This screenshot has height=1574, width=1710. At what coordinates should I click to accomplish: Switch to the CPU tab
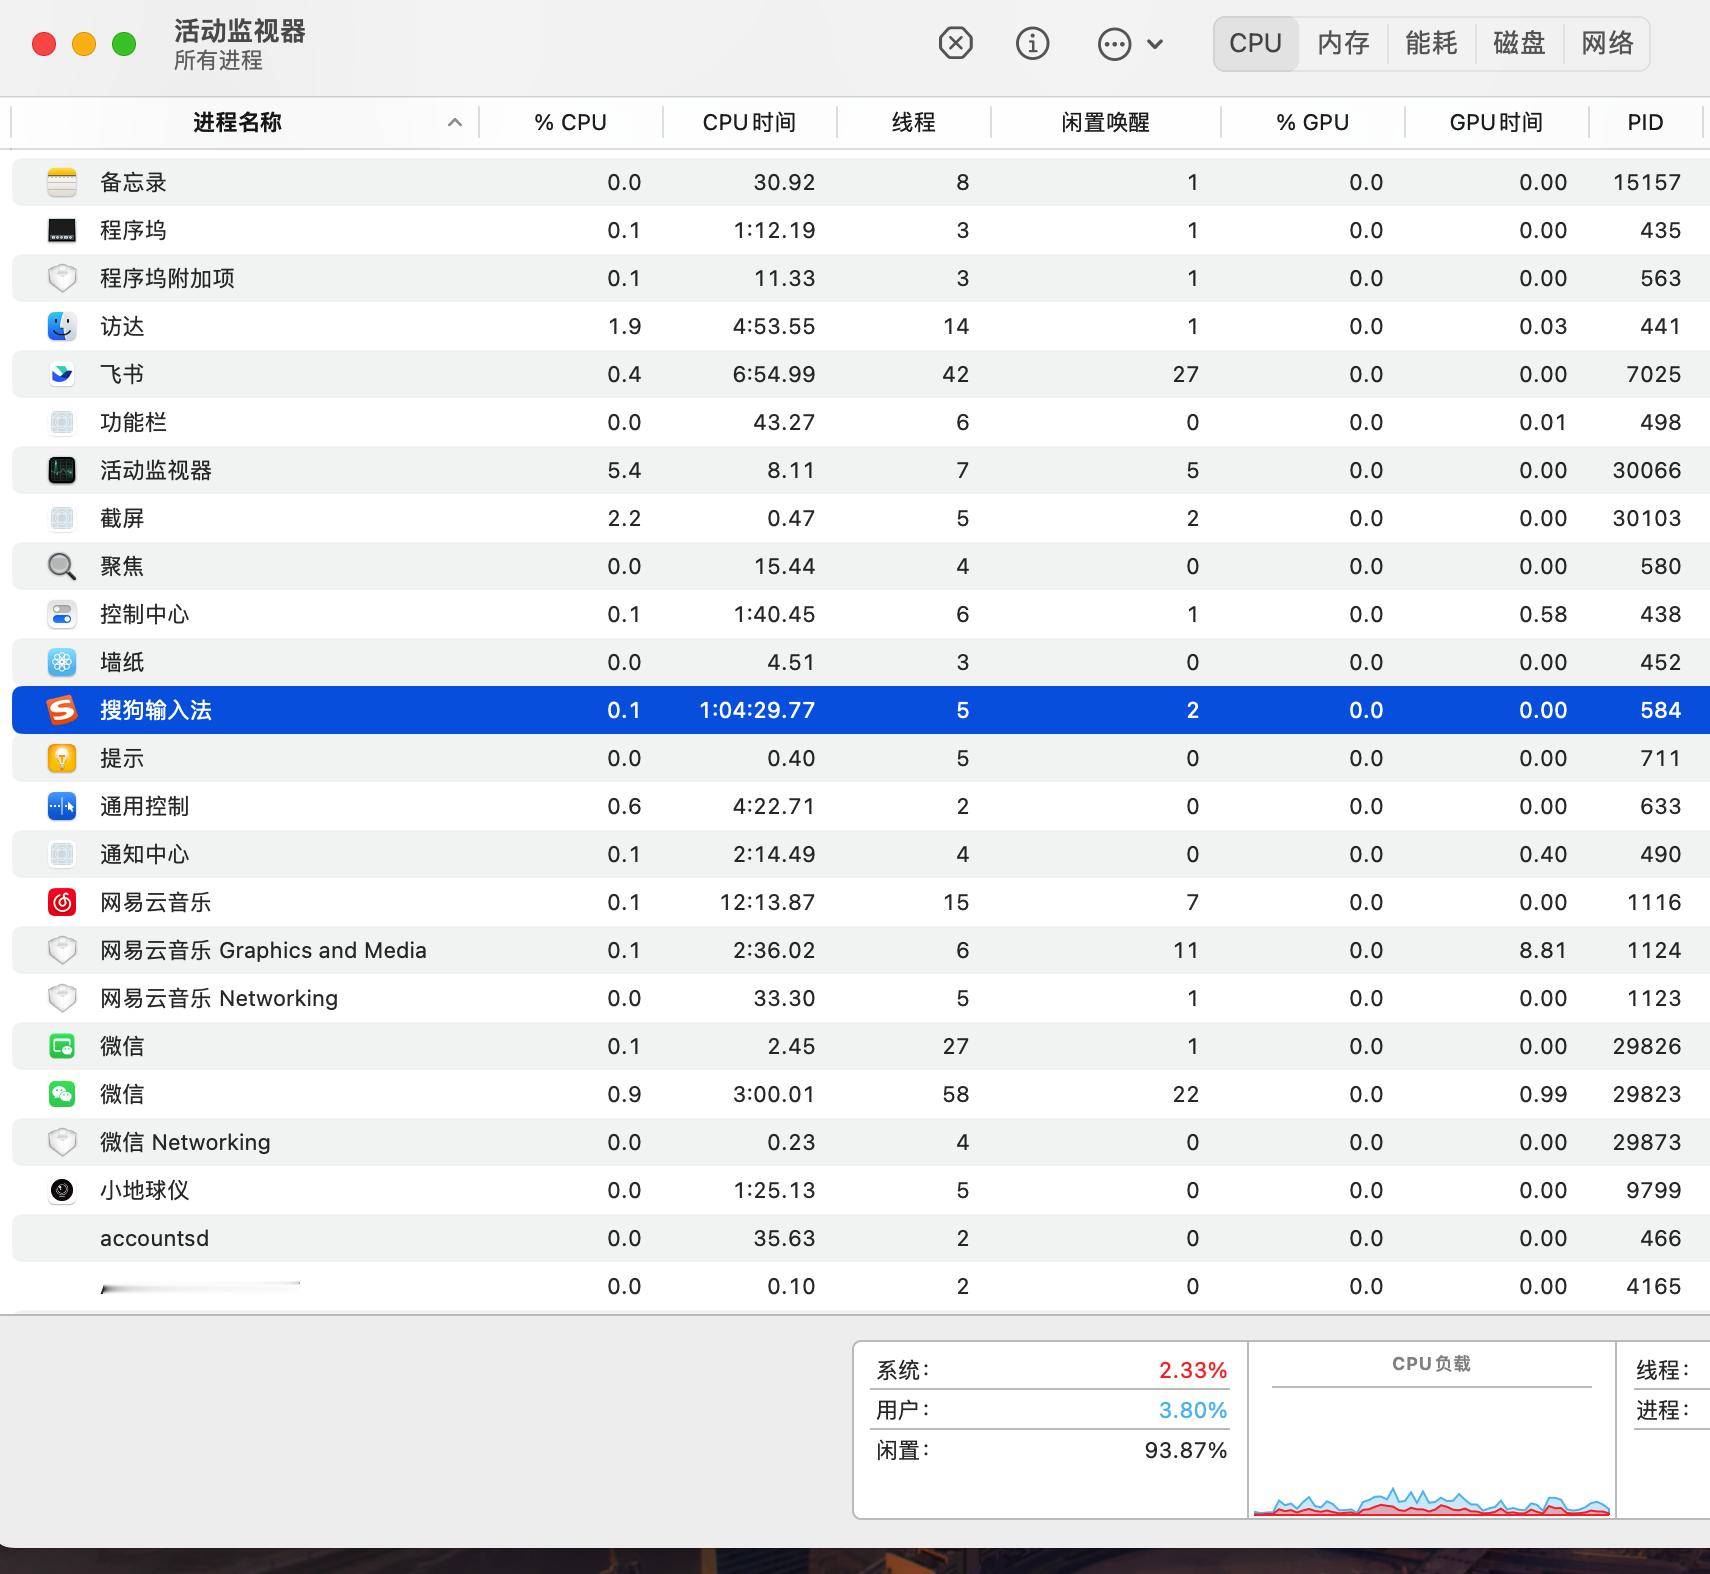click(1255, 43)
